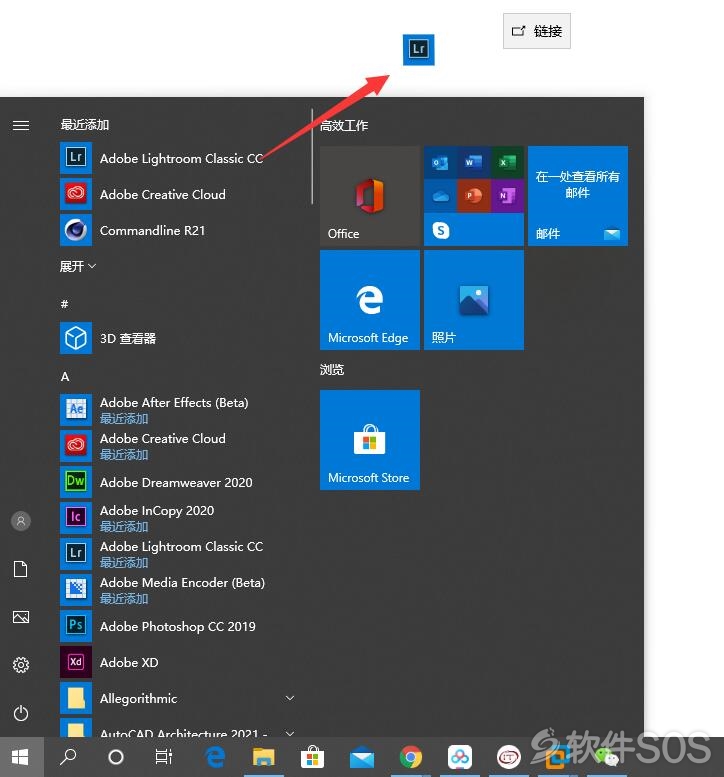Image resolution: width=724 pixels, height=777 pixels.
Task: Open Mail from the taskbar
Action: 362,757
